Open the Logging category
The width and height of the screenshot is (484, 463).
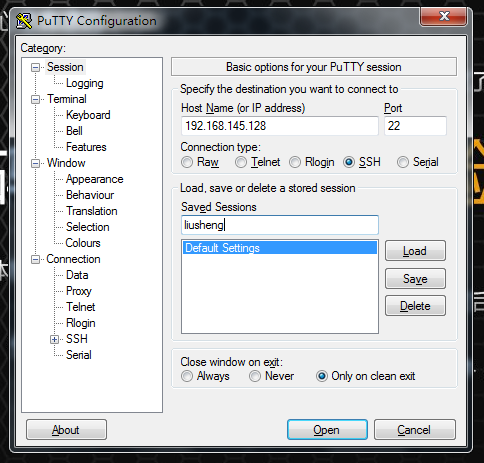click(85, 83)
